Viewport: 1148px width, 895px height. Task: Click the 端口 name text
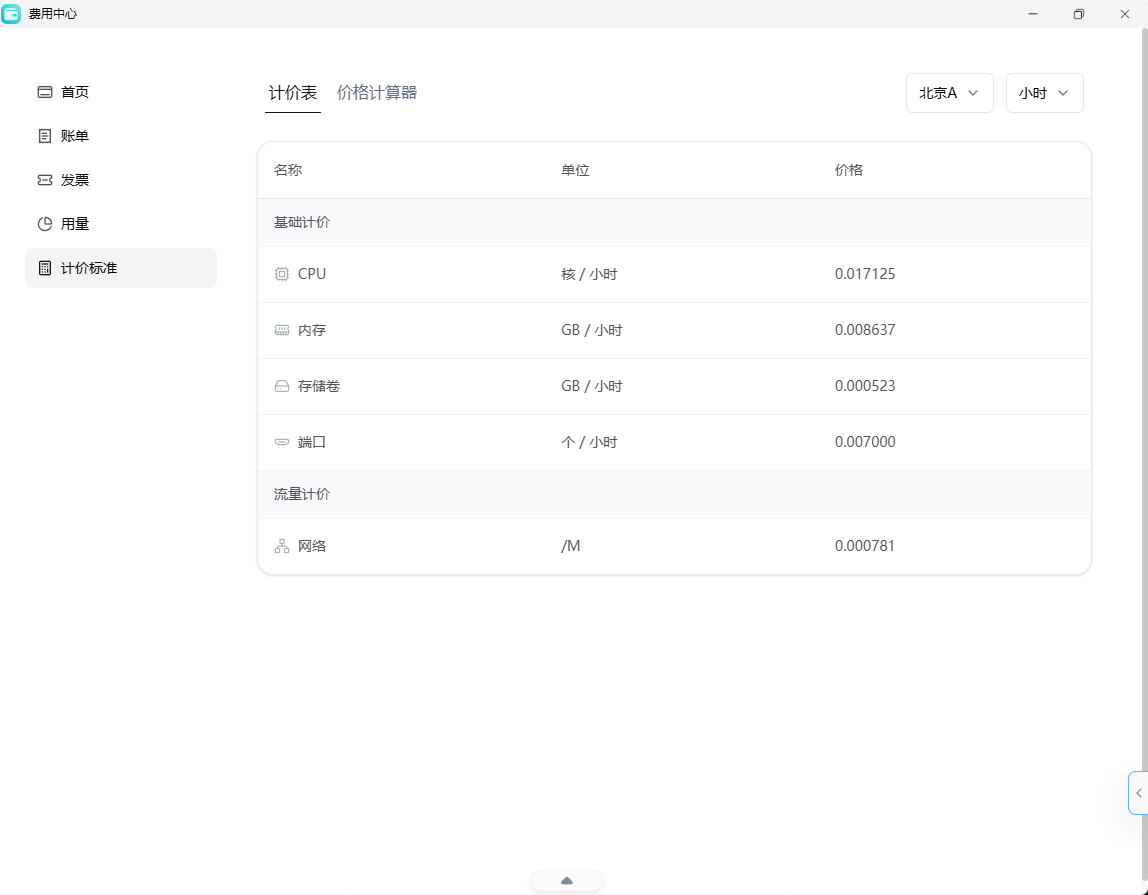(312, 442)
